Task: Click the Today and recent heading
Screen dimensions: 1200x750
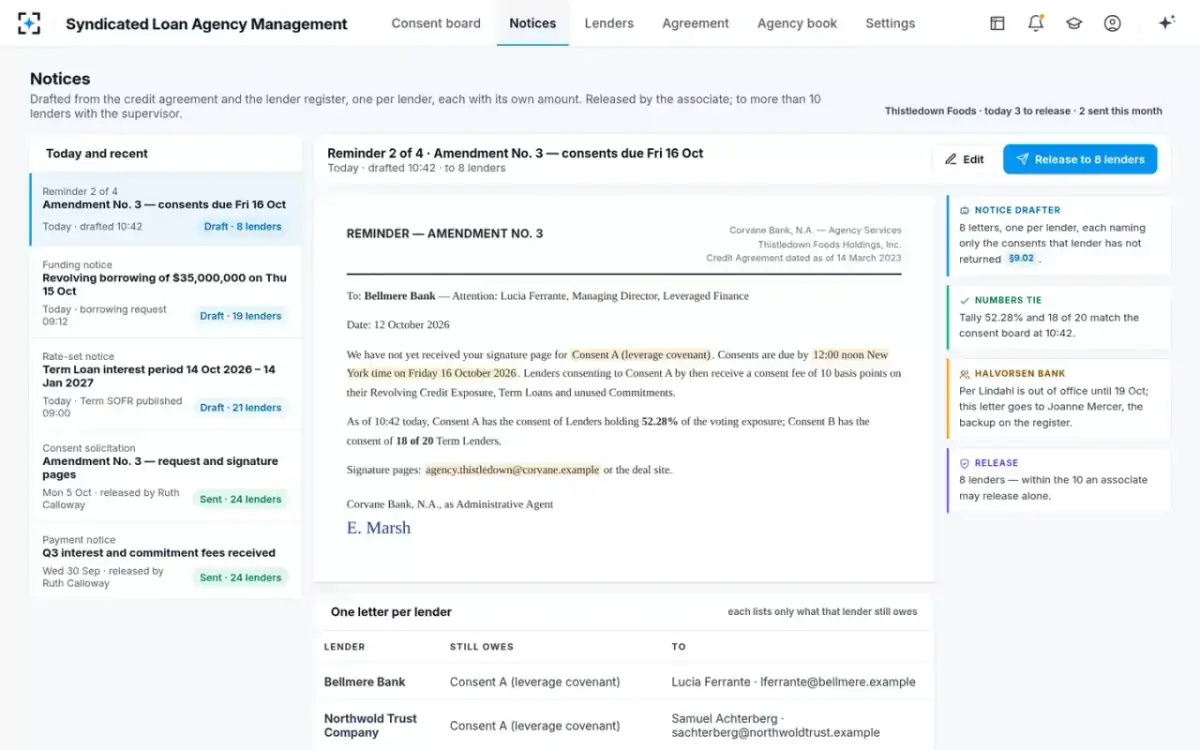Action: [97, 153]
